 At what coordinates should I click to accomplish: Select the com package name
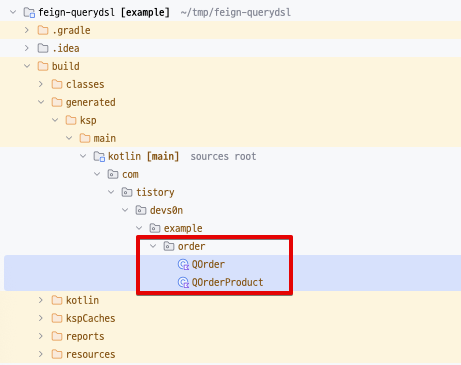click(130, 174)
